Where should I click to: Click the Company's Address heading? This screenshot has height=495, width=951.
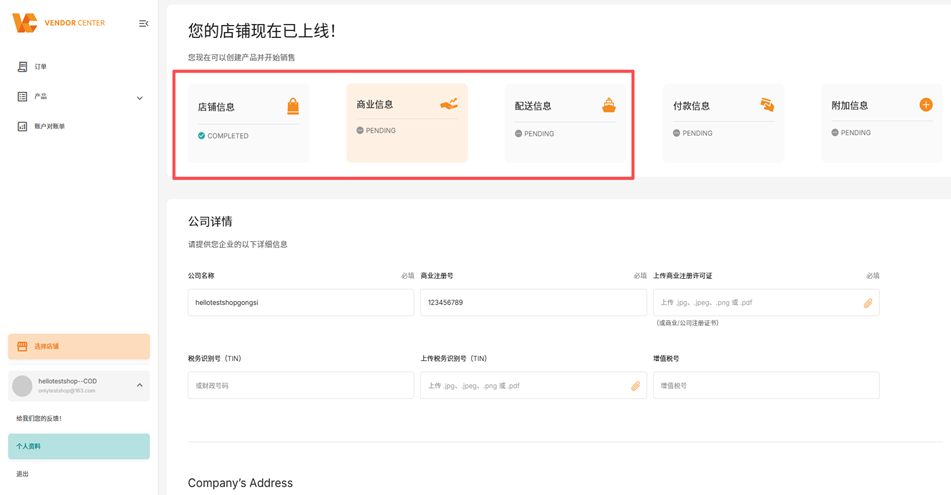tap(240, 483)
